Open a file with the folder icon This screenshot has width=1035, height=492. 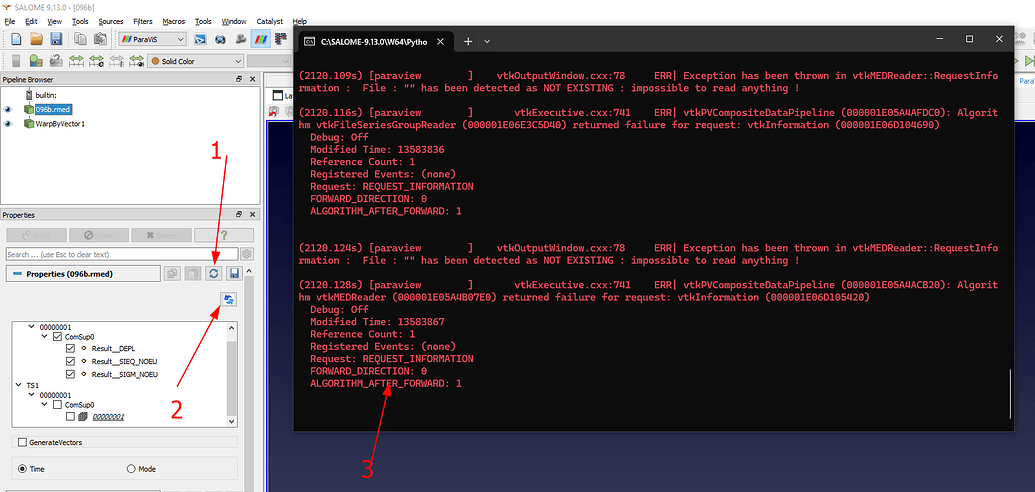point(36,39)
